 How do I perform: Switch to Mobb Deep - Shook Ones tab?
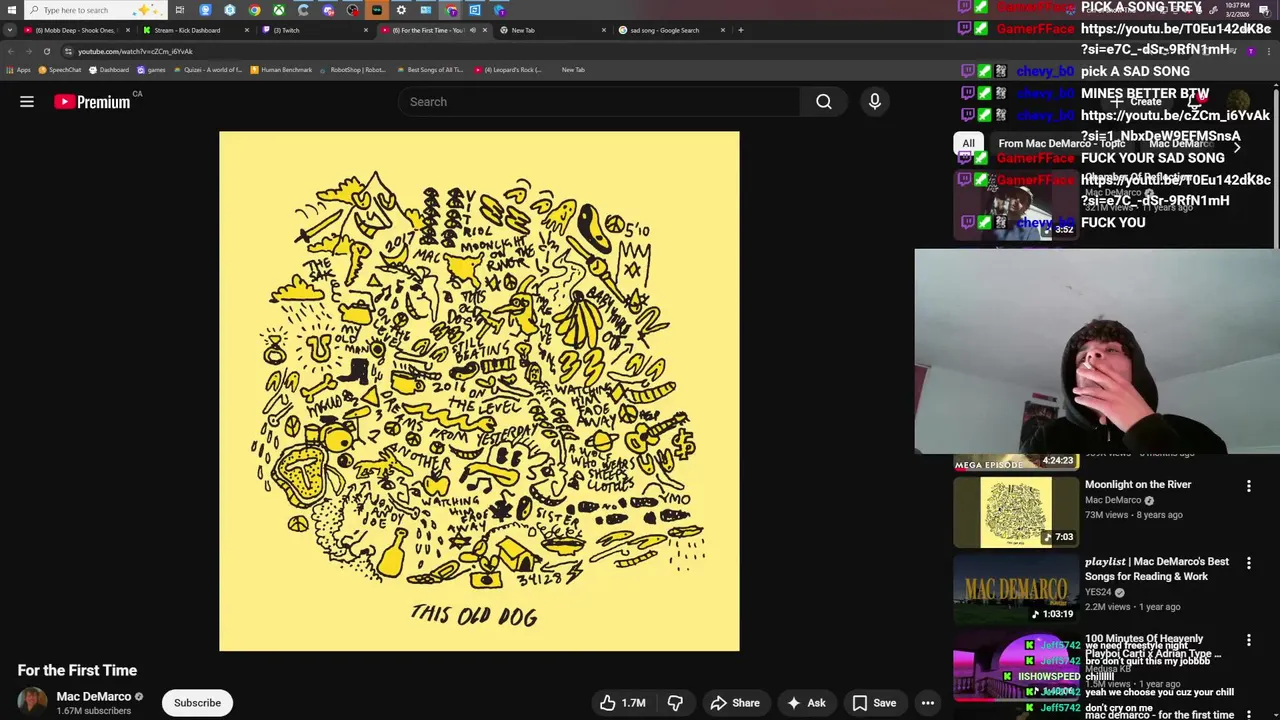tap(75, 30)
